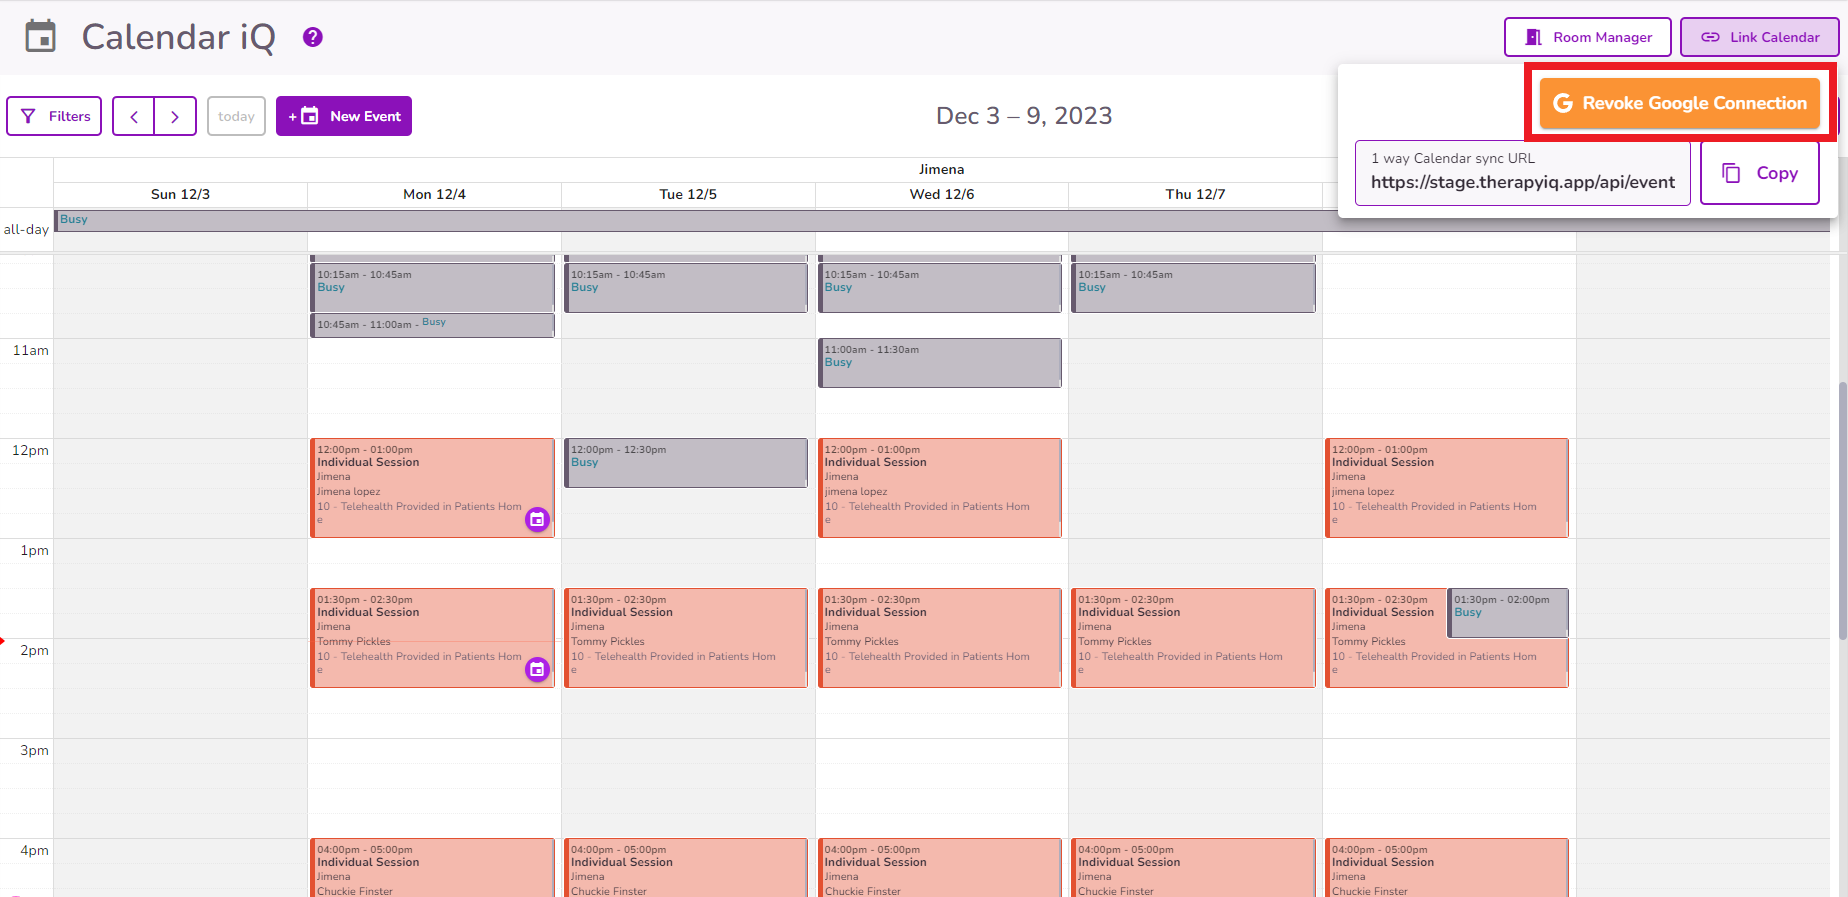Click the copy pages icon beside the Copy label
Image resolution: width=1848 pixels, height=897 pixels.
tap(1732, 172)
